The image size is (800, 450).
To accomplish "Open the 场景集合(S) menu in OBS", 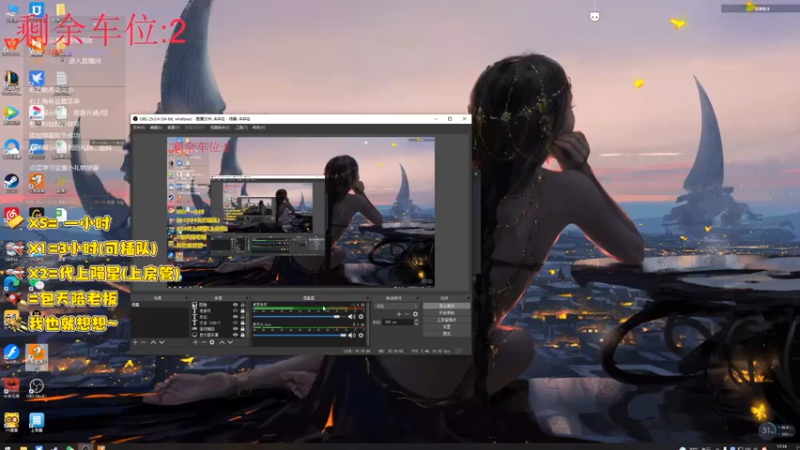I will 220,128.
